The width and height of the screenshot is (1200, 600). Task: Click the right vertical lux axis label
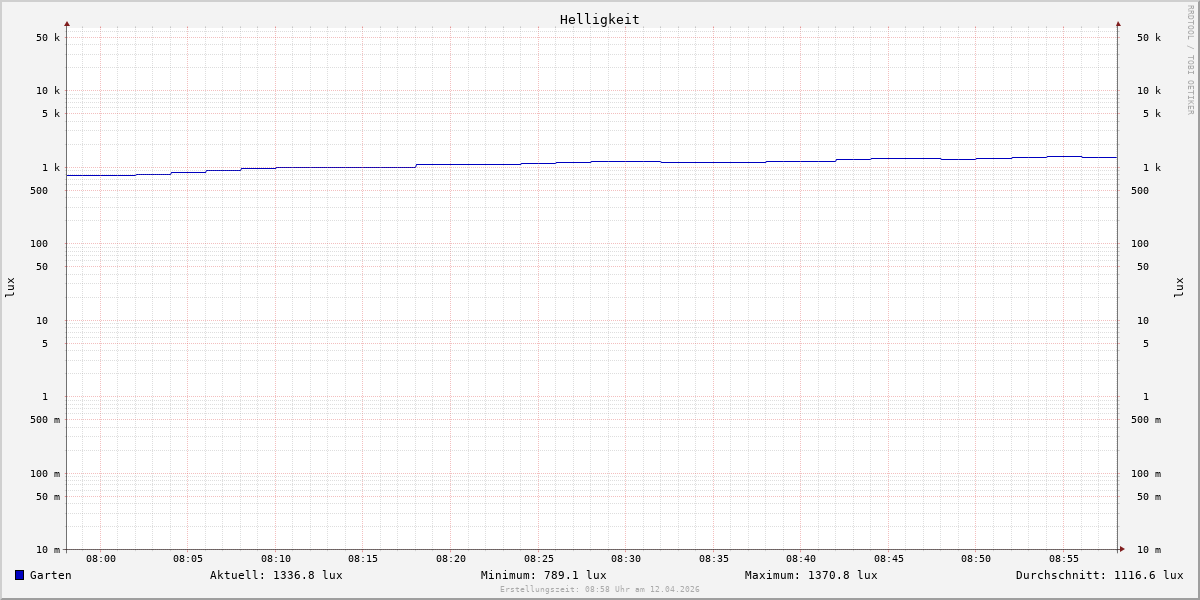pos(1180,287)
